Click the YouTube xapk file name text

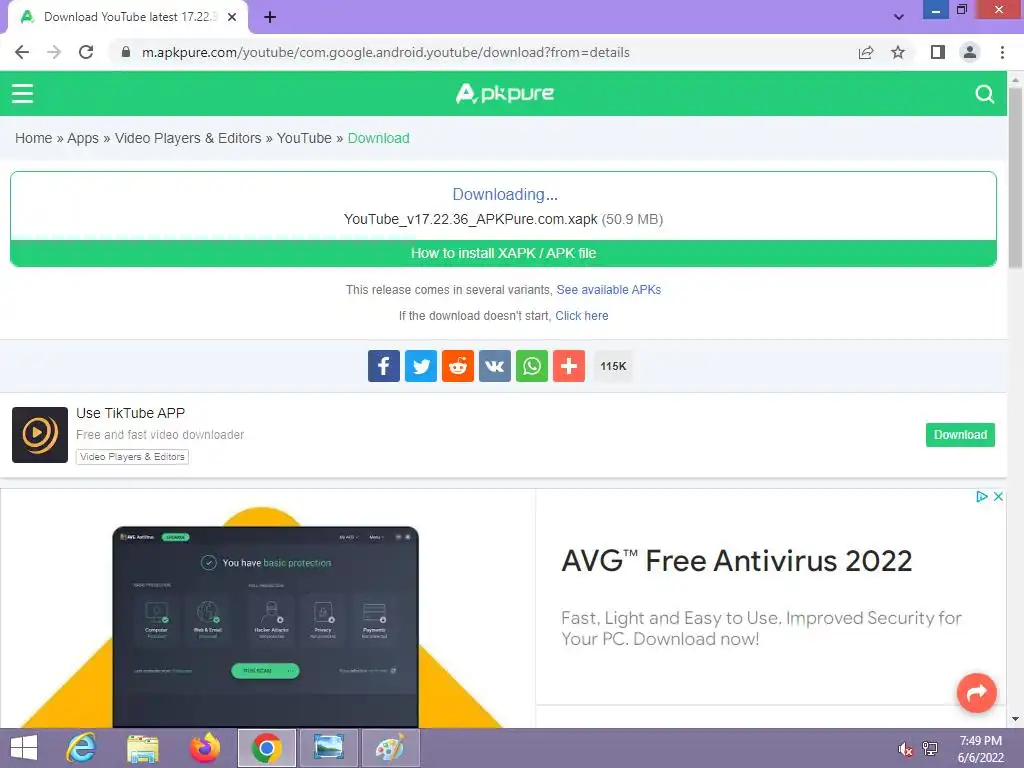[470, 219]
